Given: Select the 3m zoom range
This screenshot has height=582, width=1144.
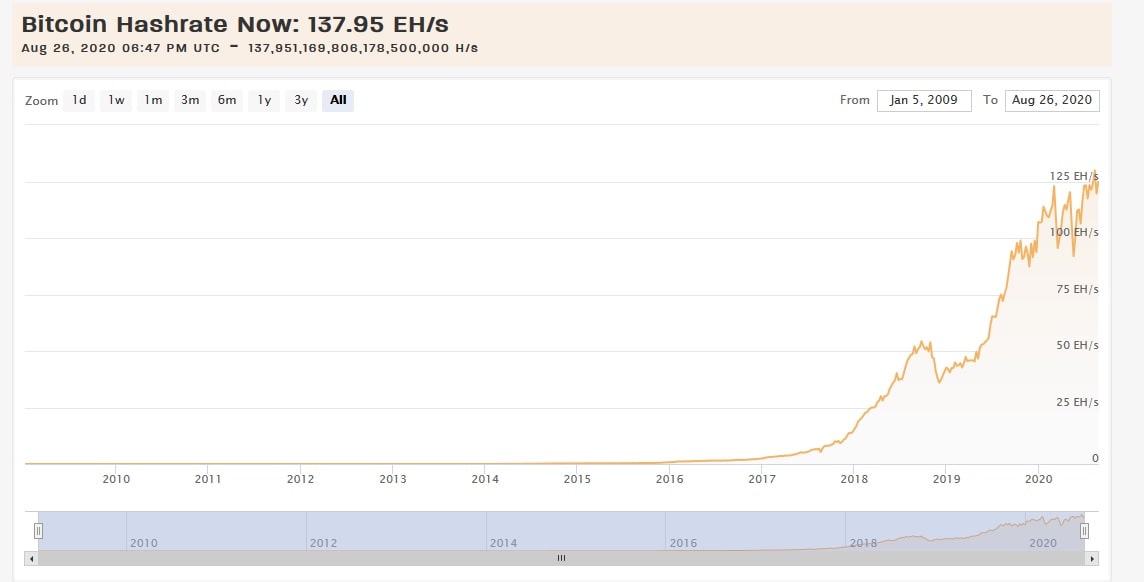Looking at the screenshot, I should [190, 101].
